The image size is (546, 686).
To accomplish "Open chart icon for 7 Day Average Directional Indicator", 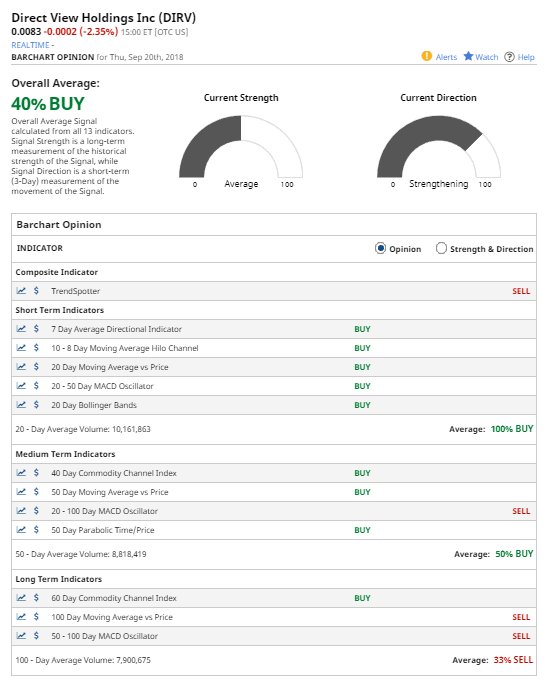I will point(21,329).
